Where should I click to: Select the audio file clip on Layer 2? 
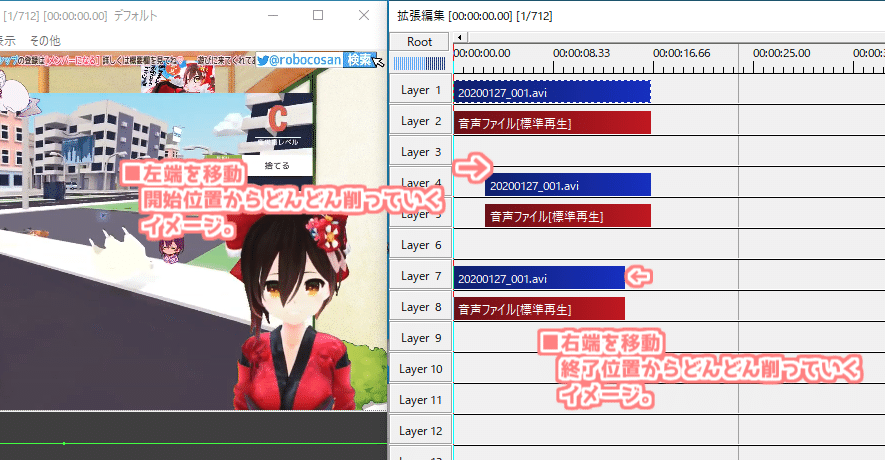click(552, 122)
